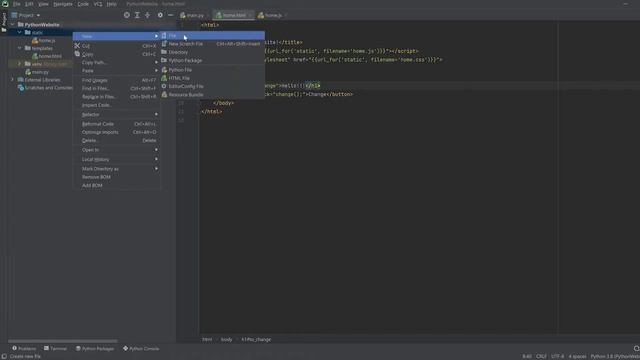
Task: Select Scratches and Consoles
Action: (x=45, y=88)
